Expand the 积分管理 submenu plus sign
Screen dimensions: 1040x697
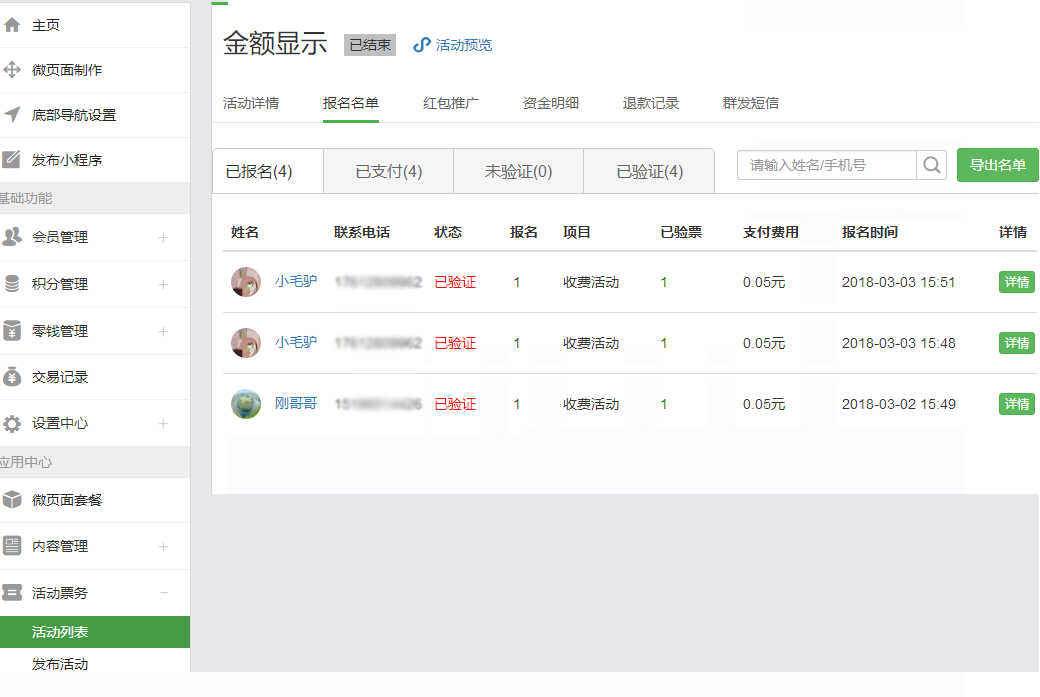(x=163, y=285)
